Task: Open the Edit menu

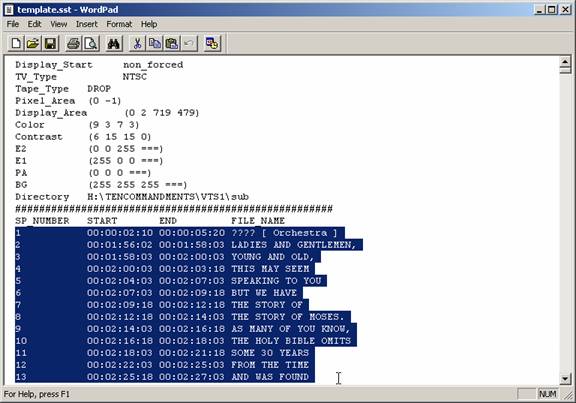Action: (x=34, y=24)
